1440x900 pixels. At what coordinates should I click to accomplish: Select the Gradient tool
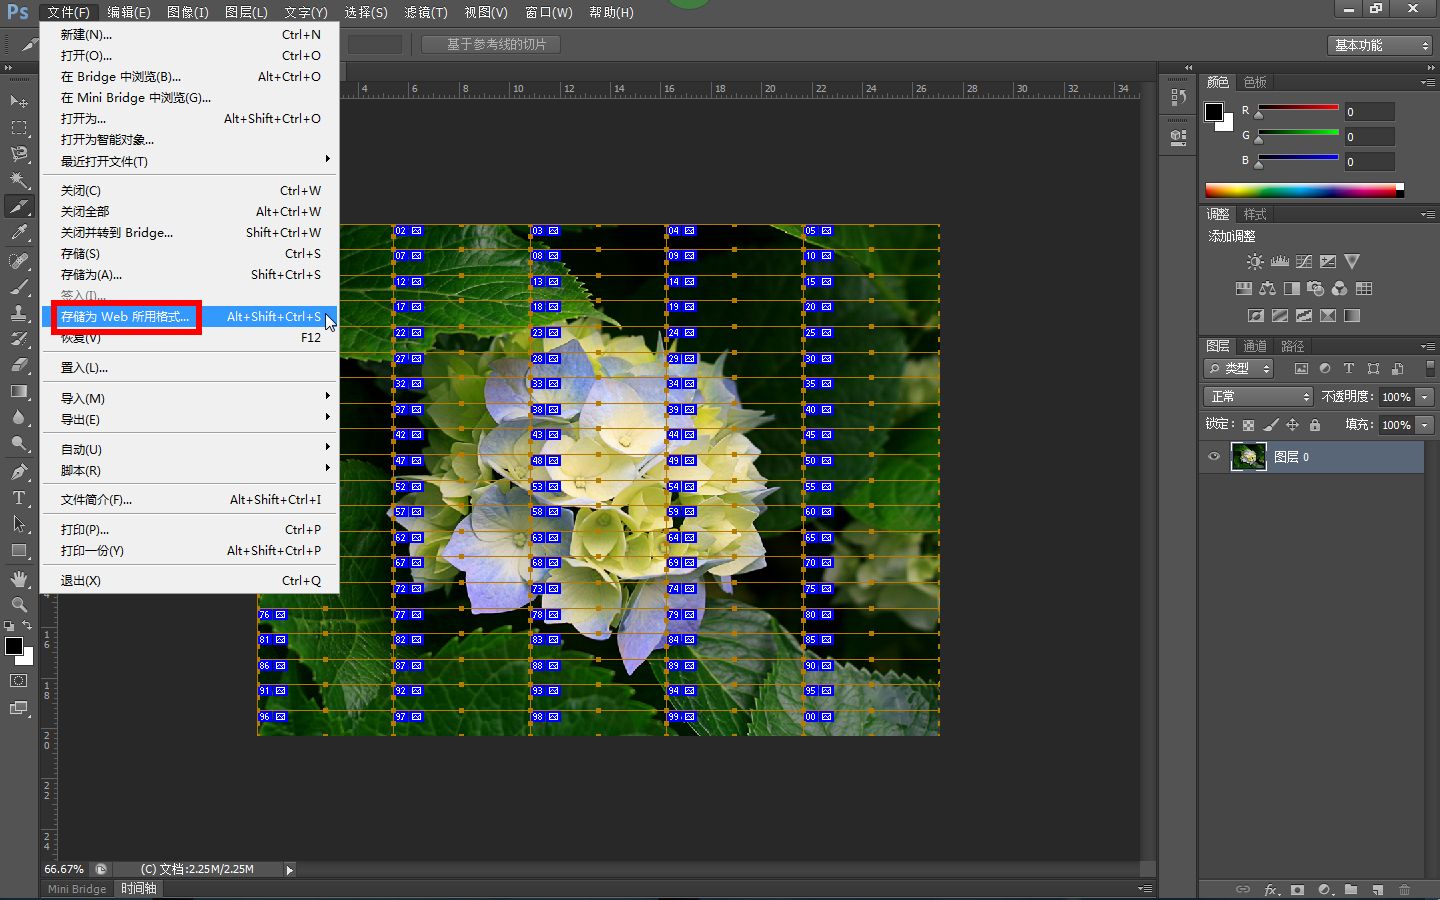pyautogui.click(x=19, y=391)
